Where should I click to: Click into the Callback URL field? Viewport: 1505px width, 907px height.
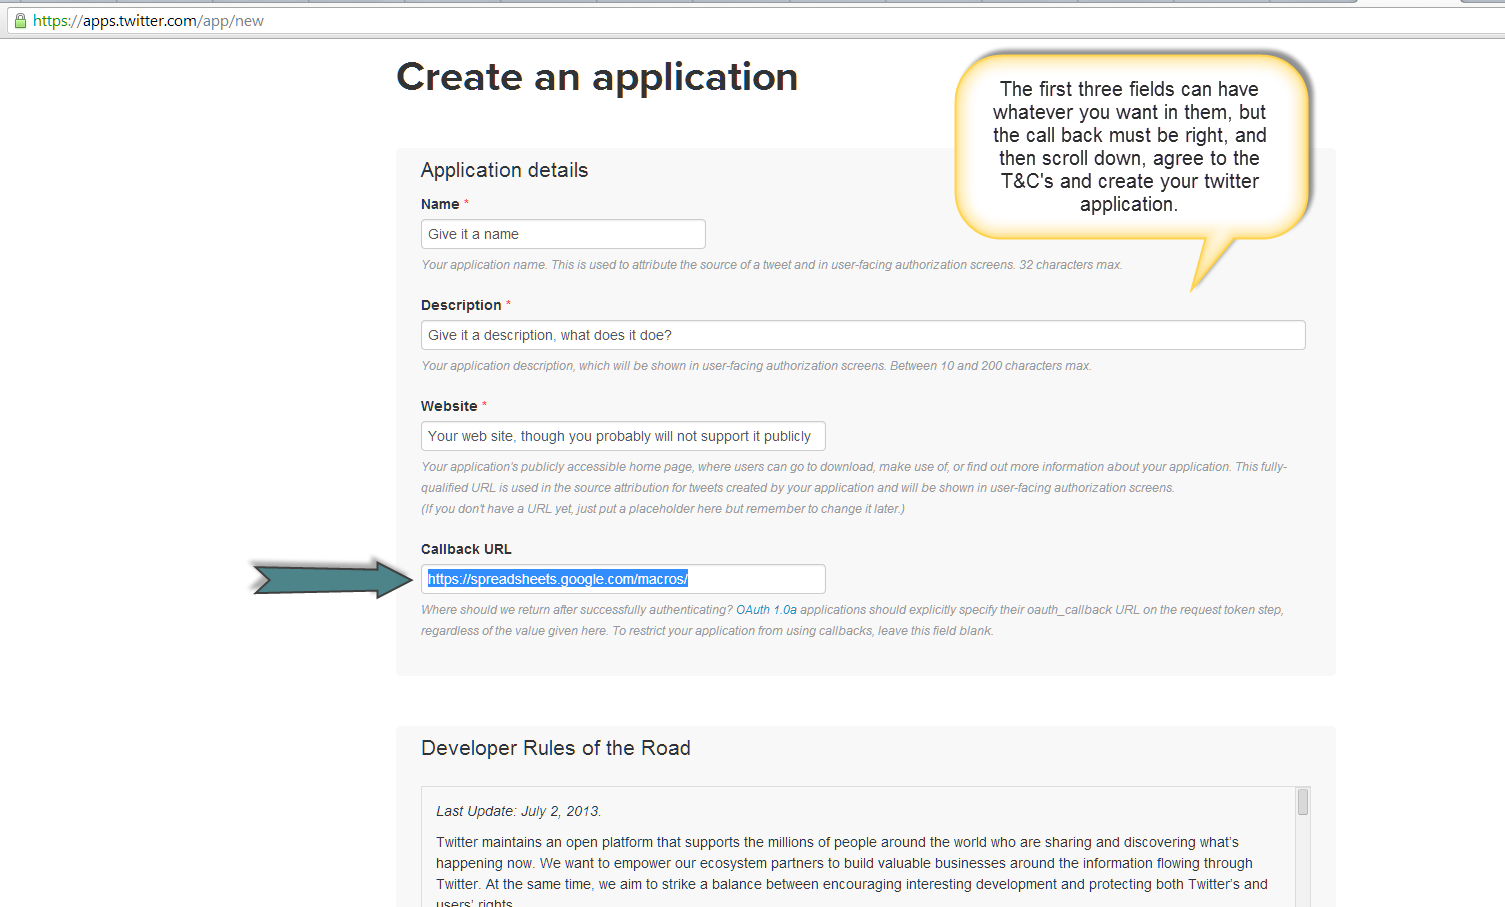pos(623,579)
